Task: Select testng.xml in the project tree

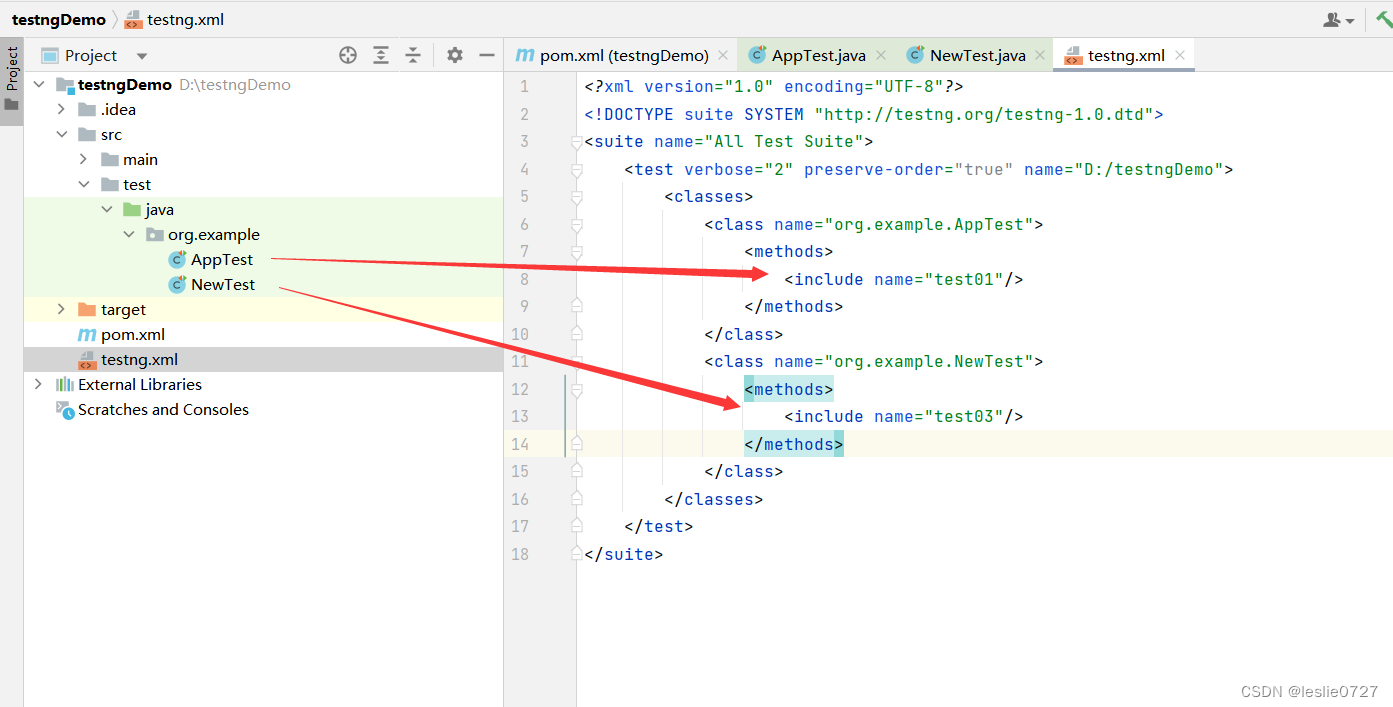Action: point(139,360)
